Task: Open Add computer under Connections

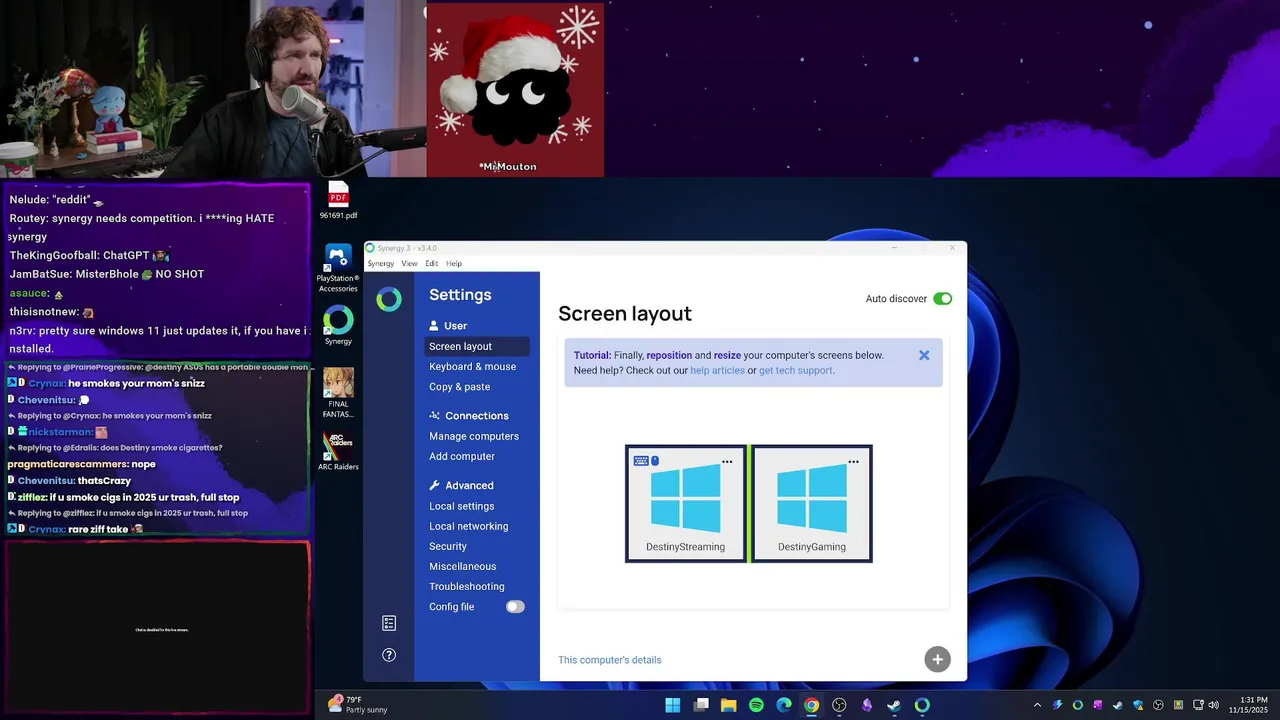Action: coord(462,456)
